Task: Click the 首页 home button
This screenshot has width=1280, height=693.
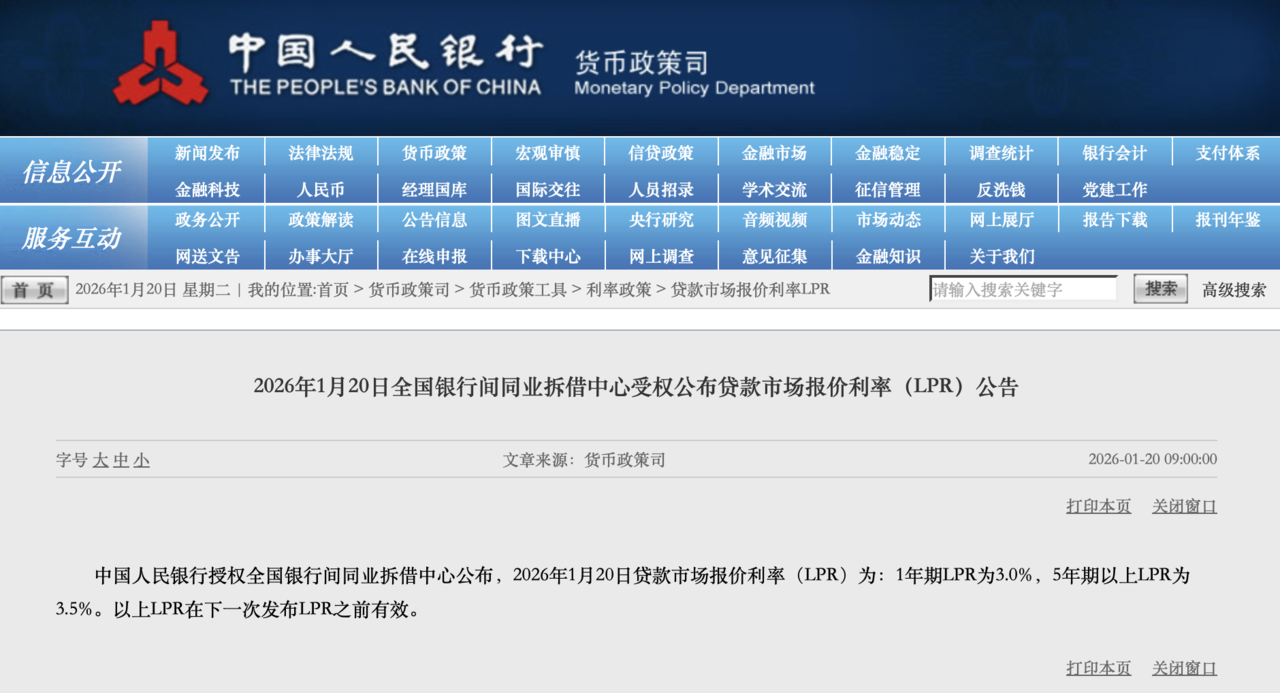Action: pyautogui.click(x=34, y=289)
